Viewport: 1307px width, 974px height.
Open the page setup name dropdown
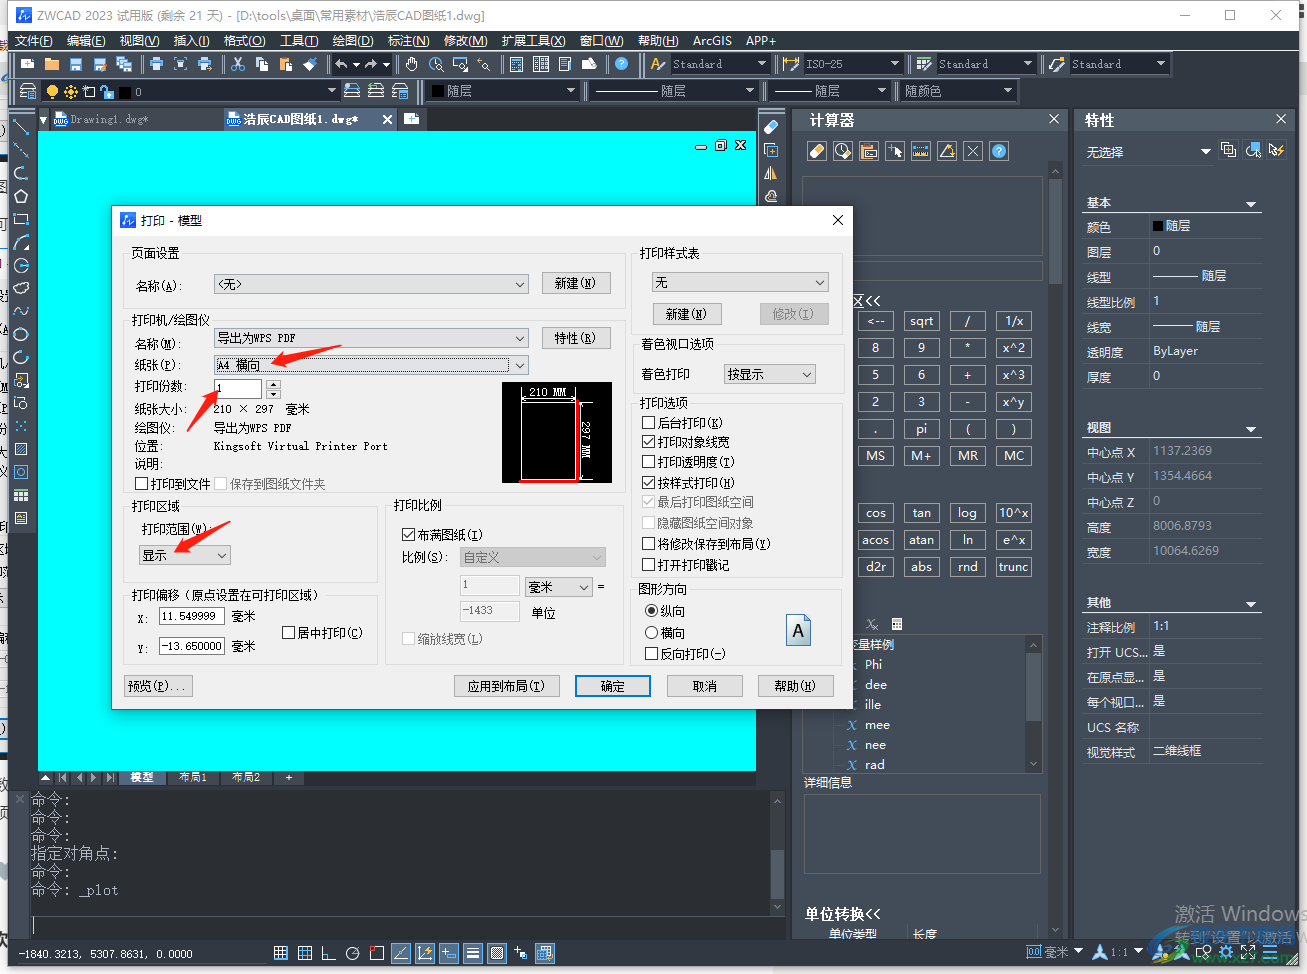click(x=371, y=285)
